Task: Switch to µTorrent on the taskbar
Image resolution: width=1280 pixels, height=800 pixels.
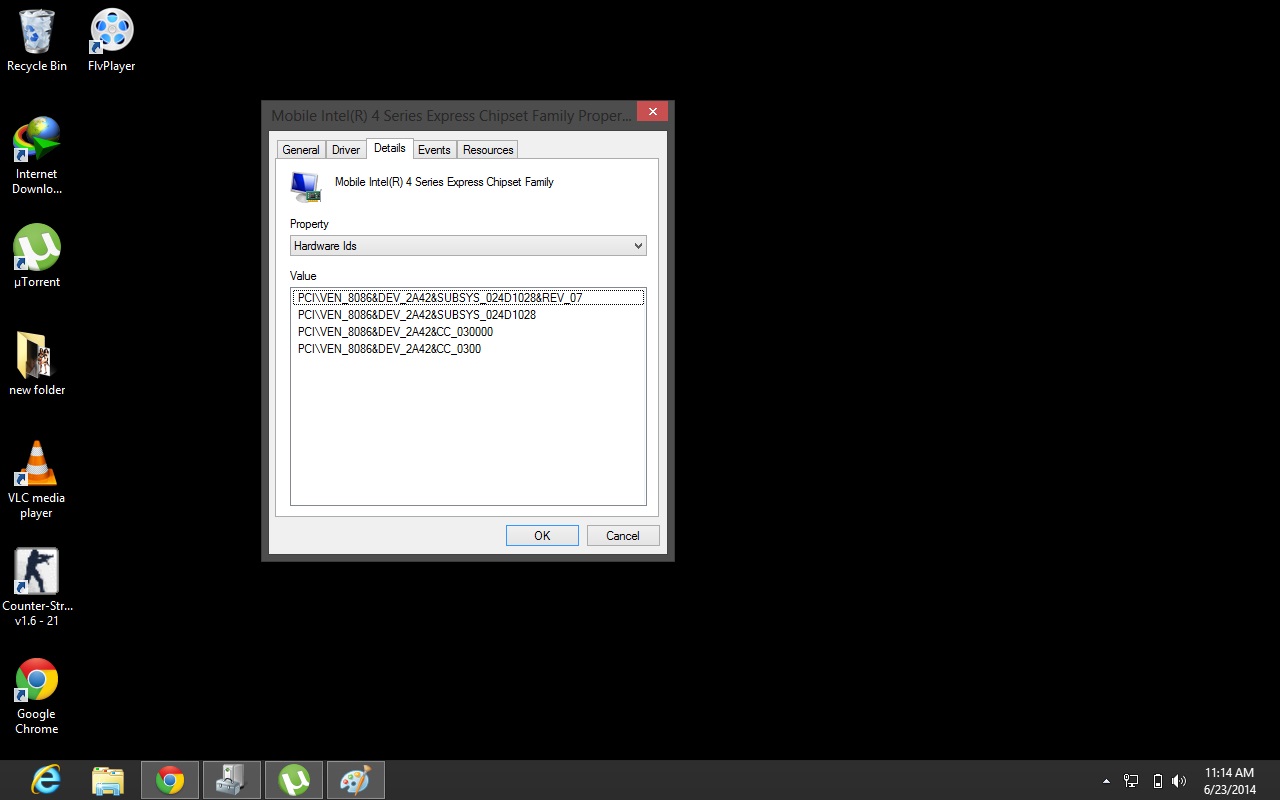Action: point(294,780)
